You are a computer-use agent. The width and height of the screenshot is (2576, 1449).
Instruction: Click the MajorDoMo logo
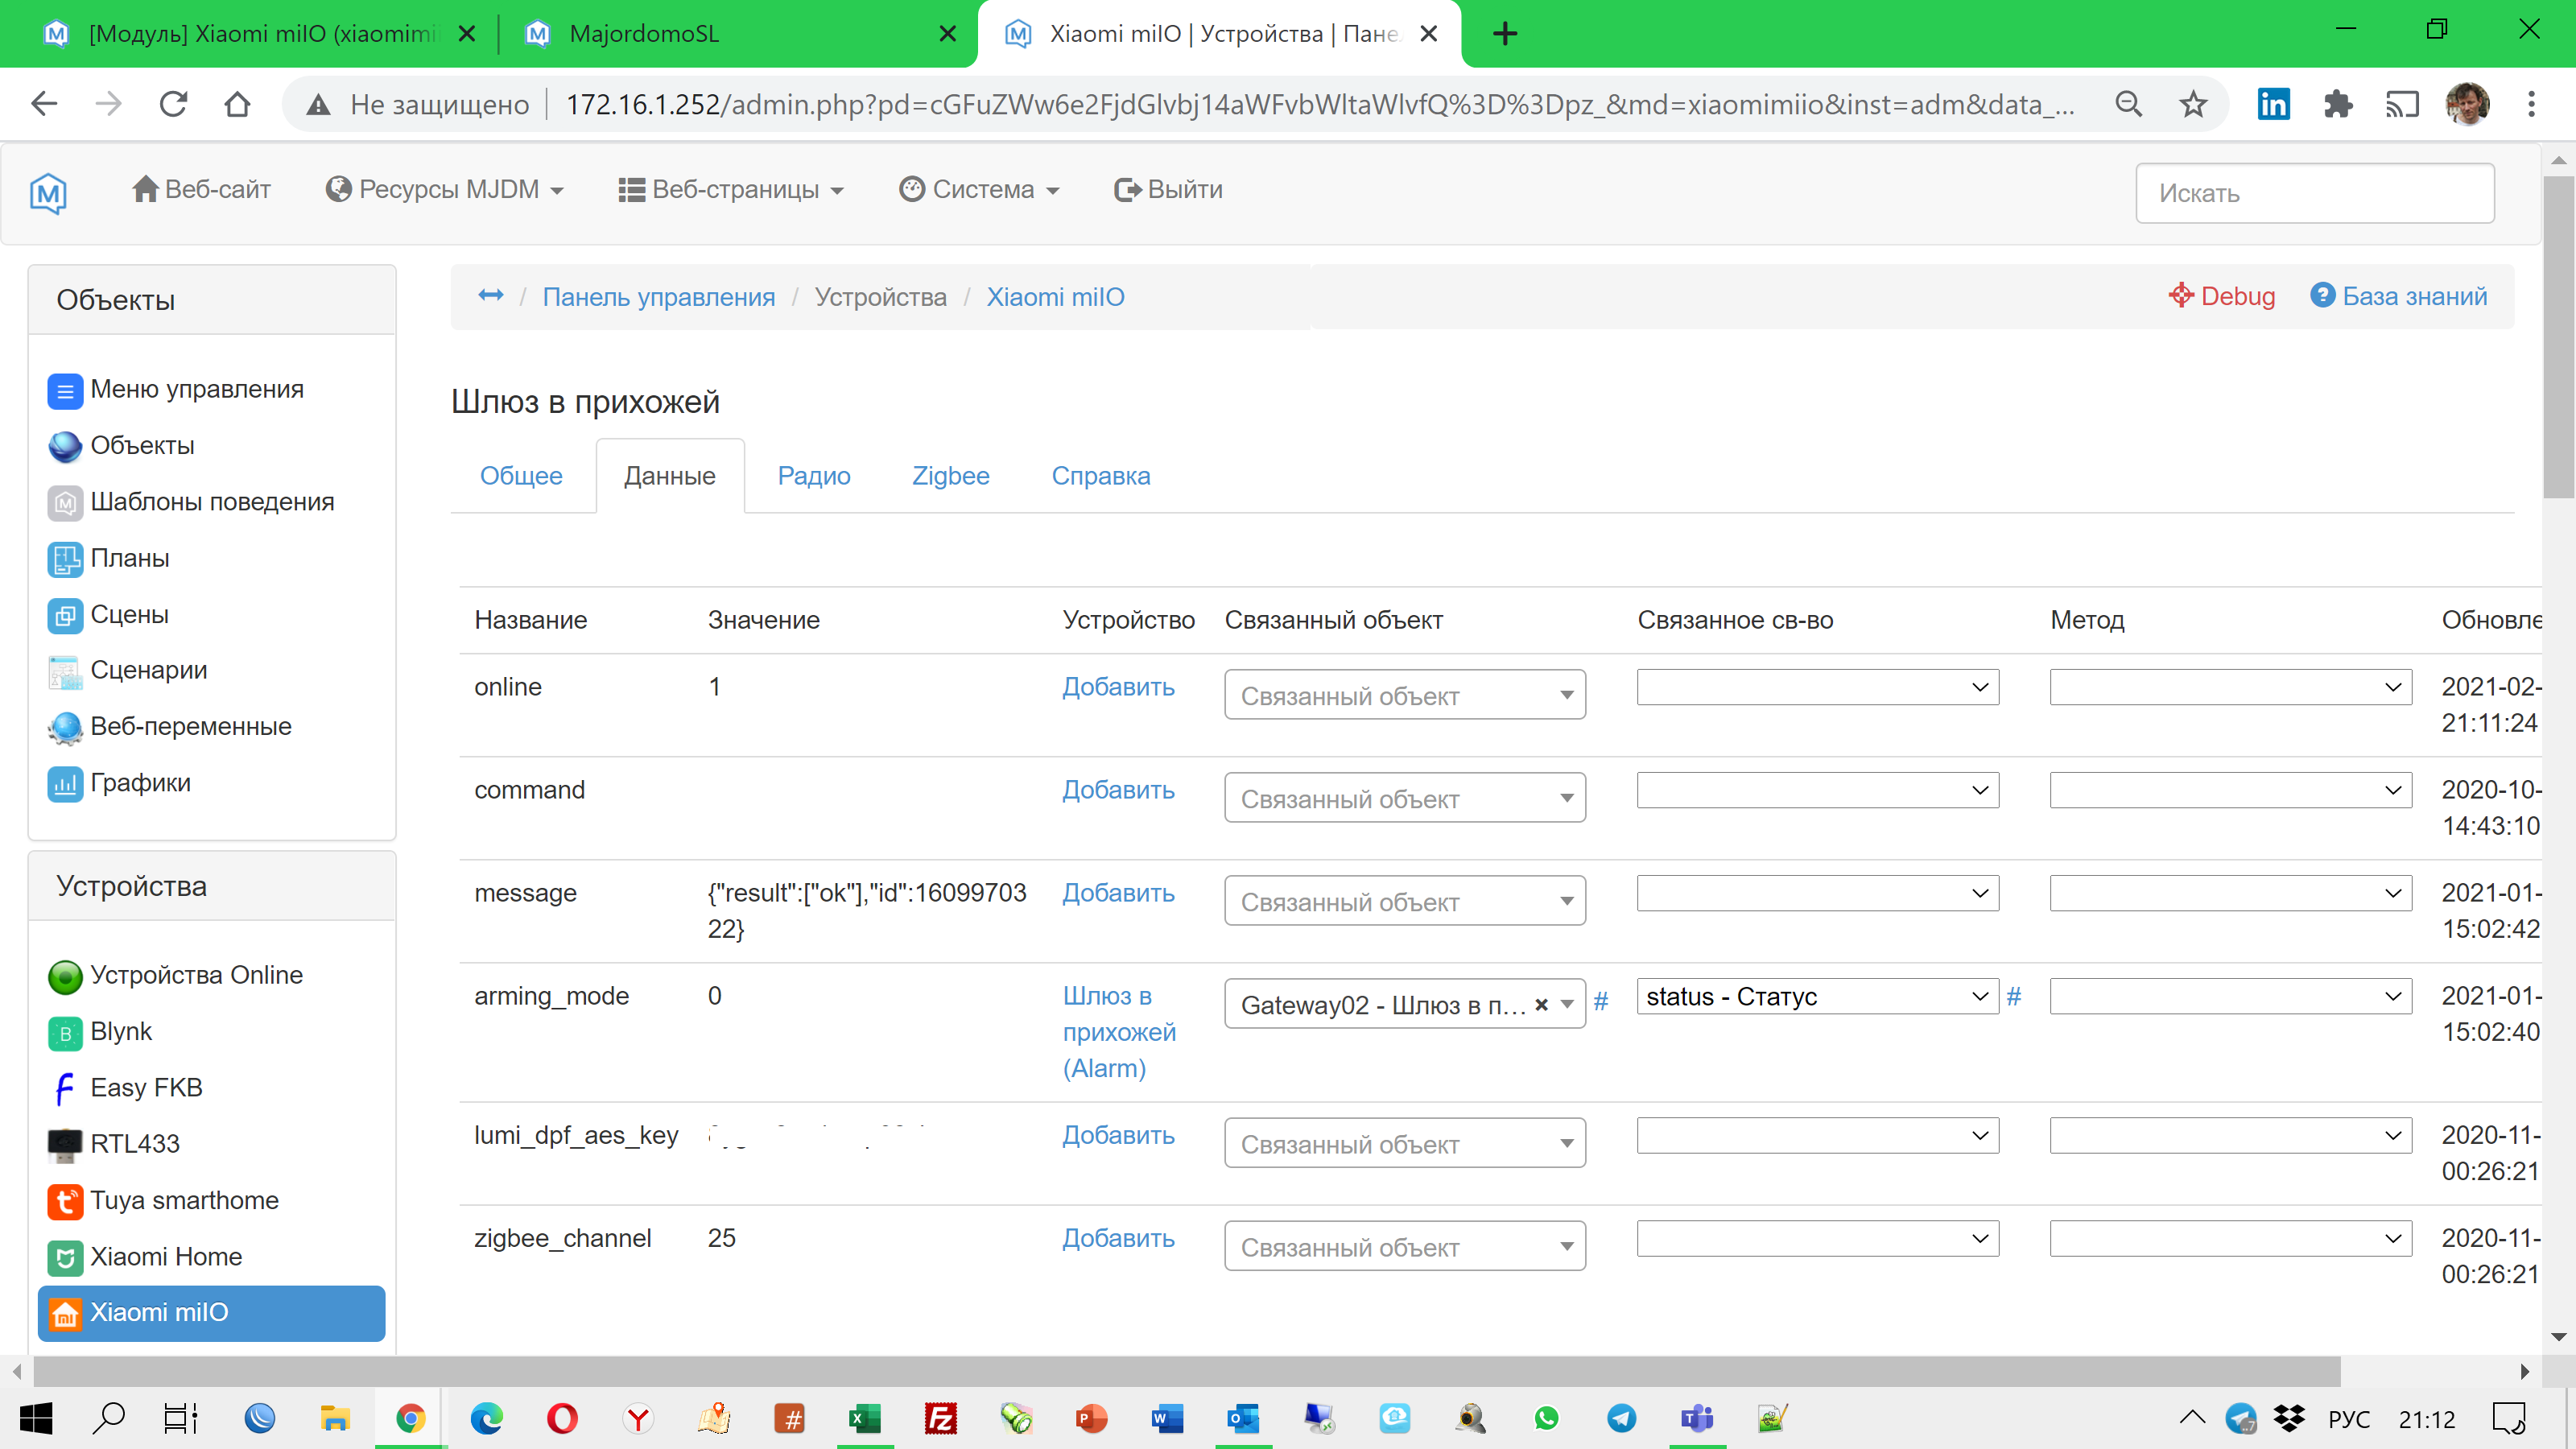pyautogui.click(x=48, y=192)
